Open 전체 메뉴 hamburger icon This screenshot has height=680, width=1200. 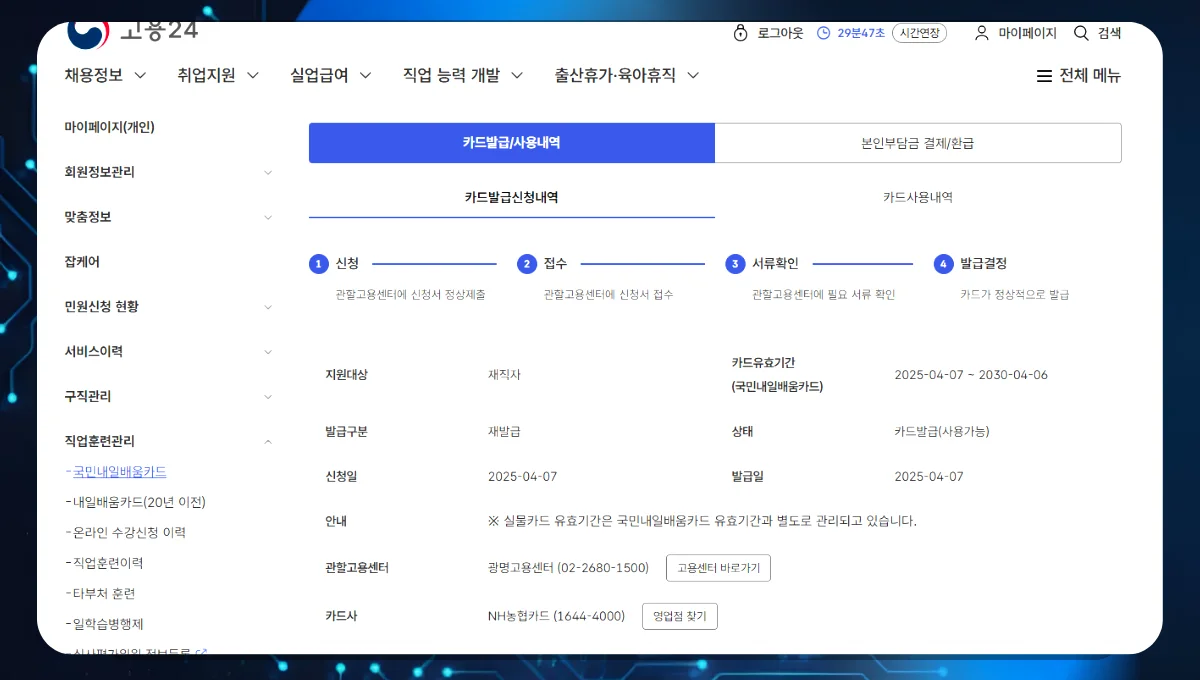(x=1044, y=76)
